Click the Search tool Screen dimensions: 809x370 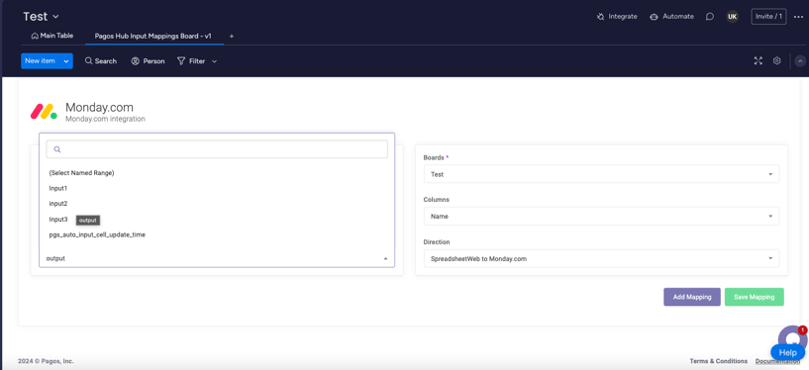pyautogui.click(x=101, y=61)
